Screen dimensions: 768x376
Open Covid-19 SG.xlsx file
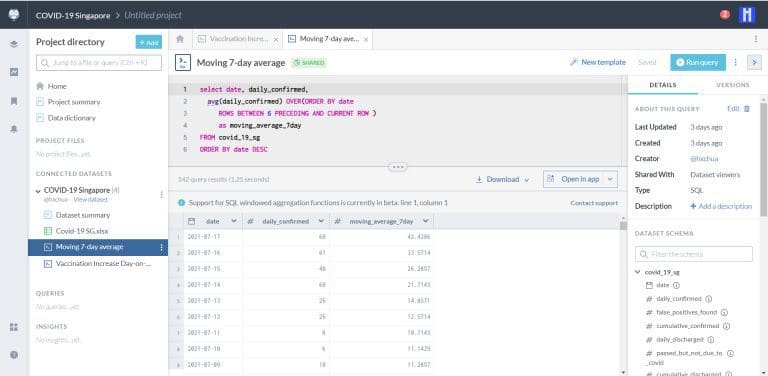82,231
